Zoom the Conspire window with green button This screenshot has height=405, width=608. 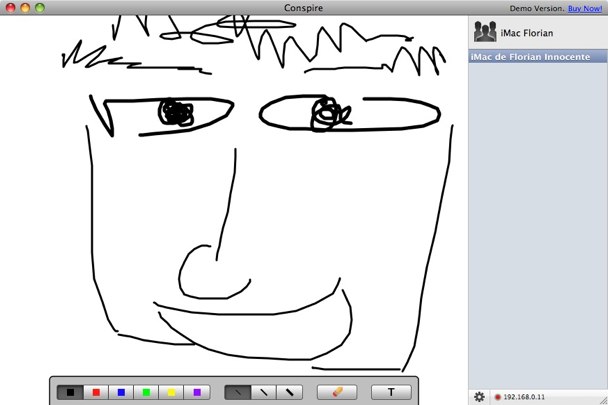point(40,8)
